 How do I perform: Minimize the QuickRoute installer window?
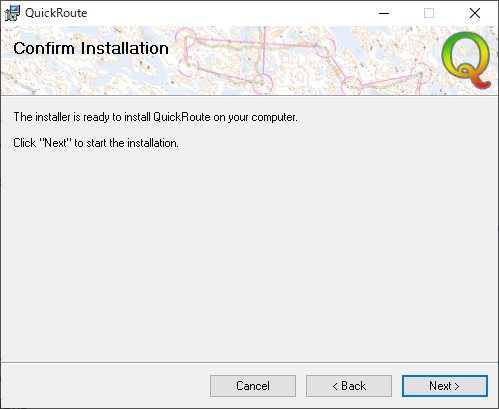click(384, 13)
